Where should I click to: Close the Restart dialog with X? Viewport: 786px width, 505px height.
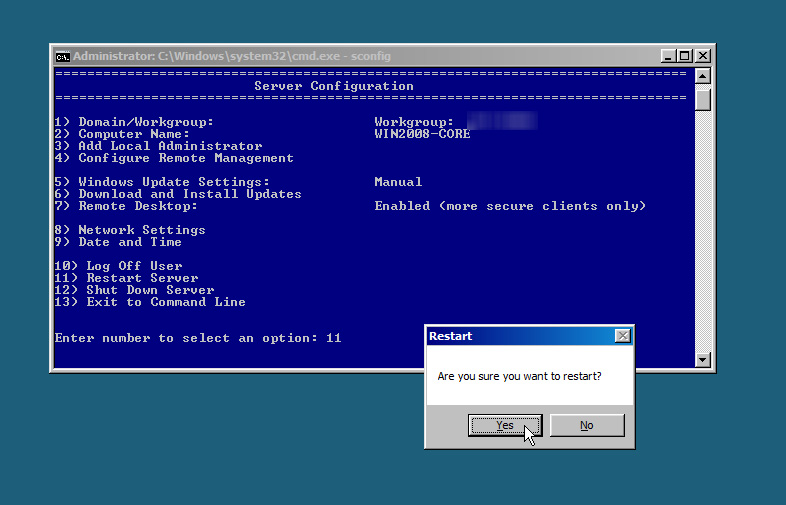(x=623, y=336)
